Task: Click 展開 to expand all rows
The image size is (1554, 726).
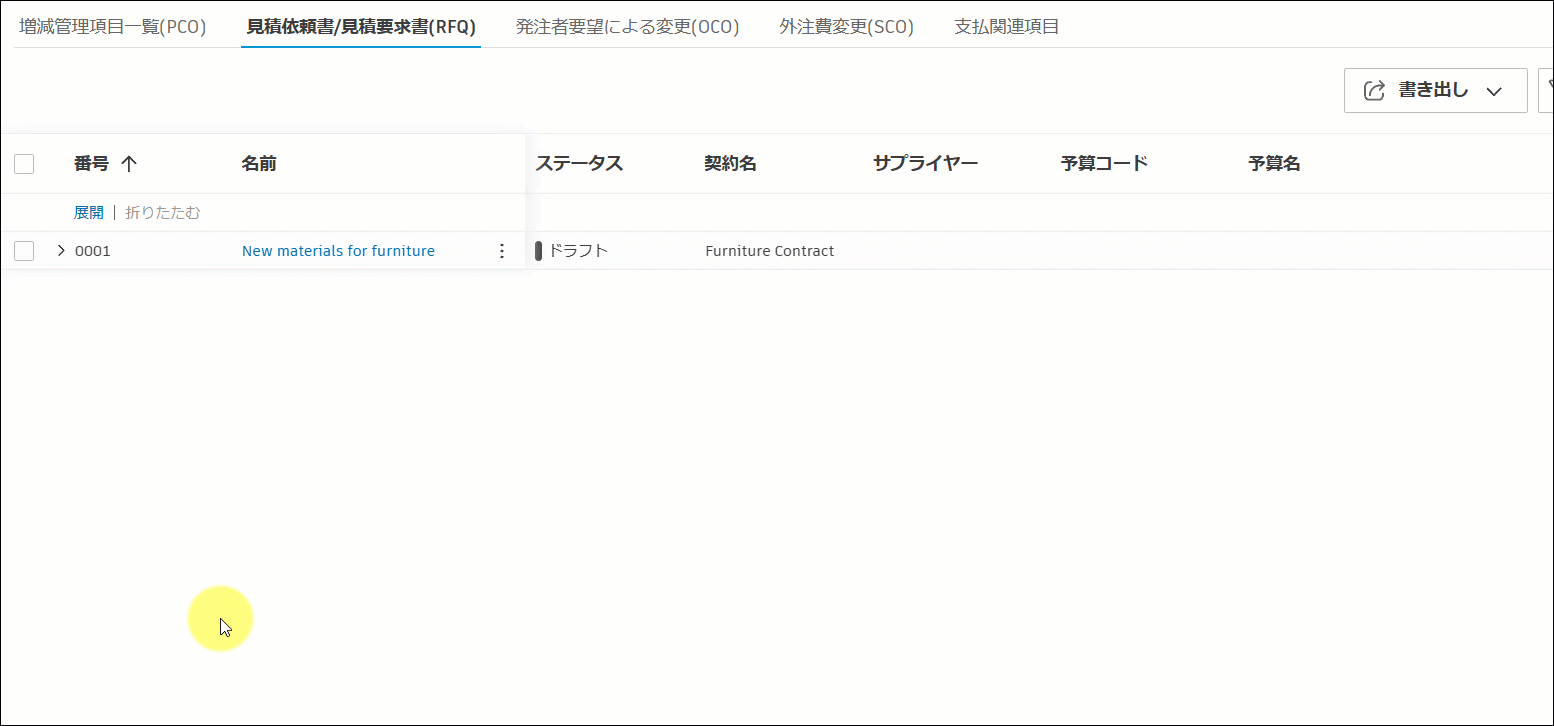Action: [x=88, y=212]
